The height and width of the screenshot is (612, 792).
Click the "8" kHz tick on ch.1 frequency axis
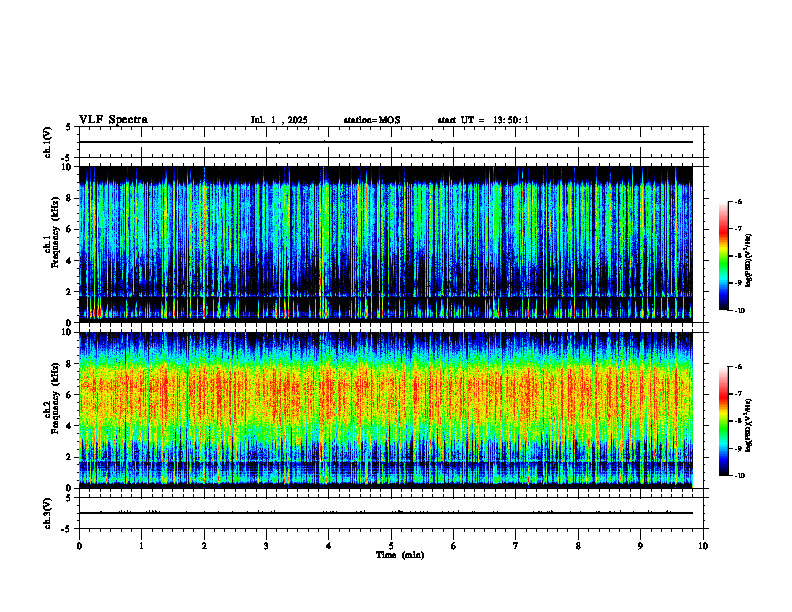point(70,198)
